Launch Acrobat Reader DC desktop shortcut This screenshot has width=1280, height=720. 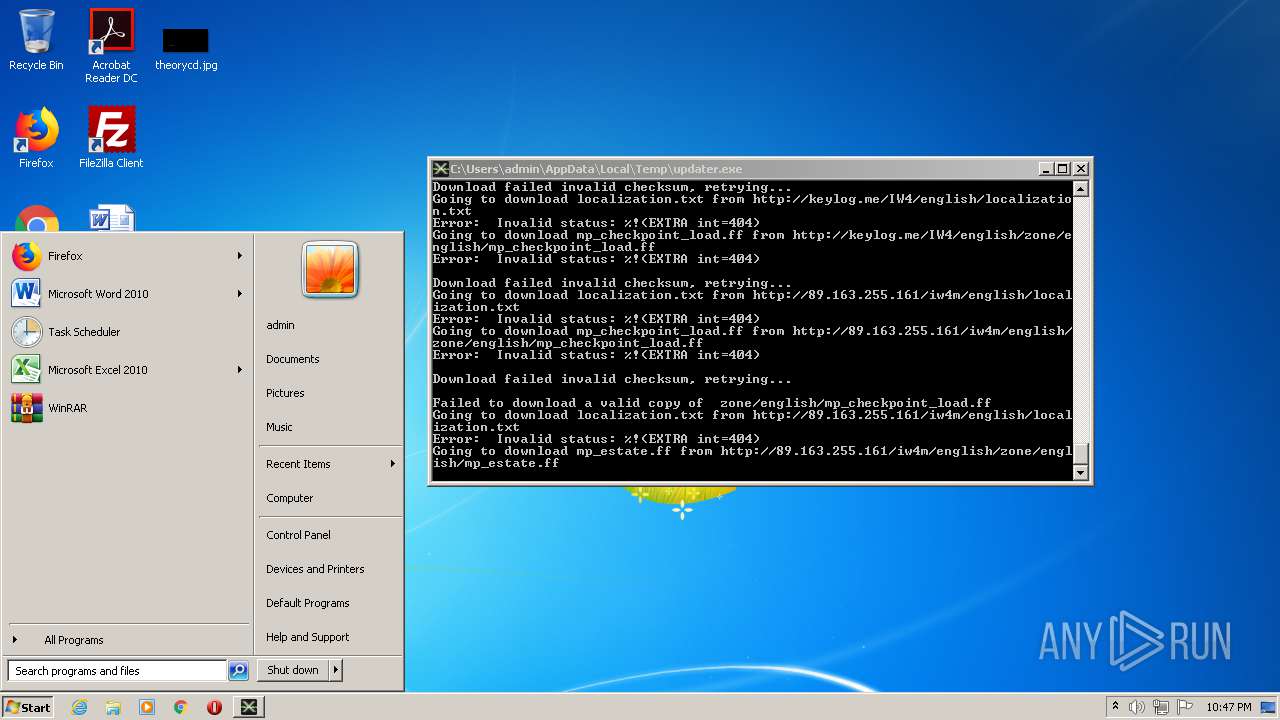(111, 45)
